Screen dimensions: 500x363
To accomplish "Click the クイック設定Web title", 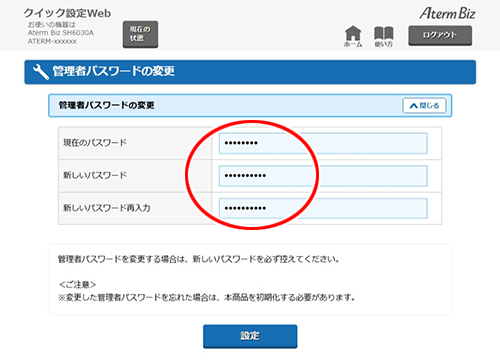I will [x=67, y=13].
